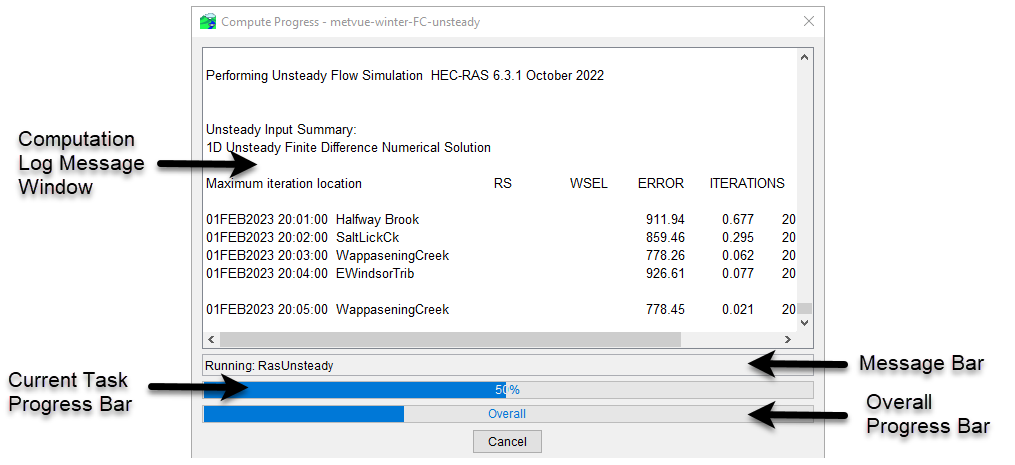Click the Compute Progress window app icon
This screenshot has height=465, width=1015.
[208, 21]
